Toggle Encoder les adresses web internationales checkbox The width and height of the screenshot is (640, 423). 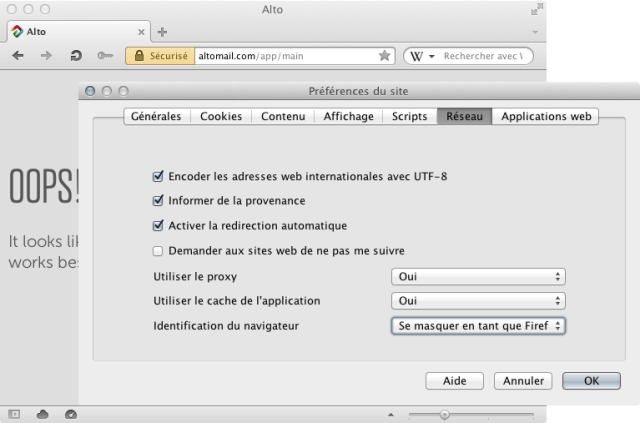158,176
